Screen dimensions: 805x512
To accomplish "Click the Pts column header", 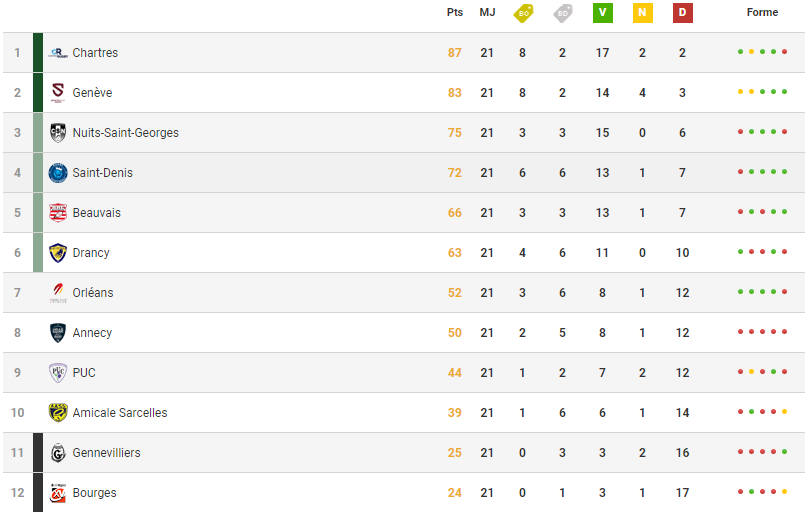I will (455, 13).
